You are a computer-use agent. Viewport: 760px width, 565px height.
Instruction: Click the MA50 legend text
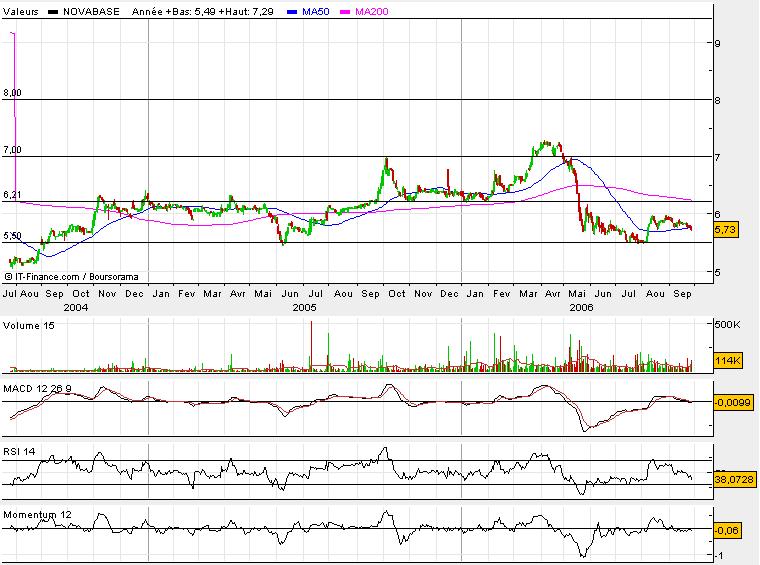pos(316,12)
